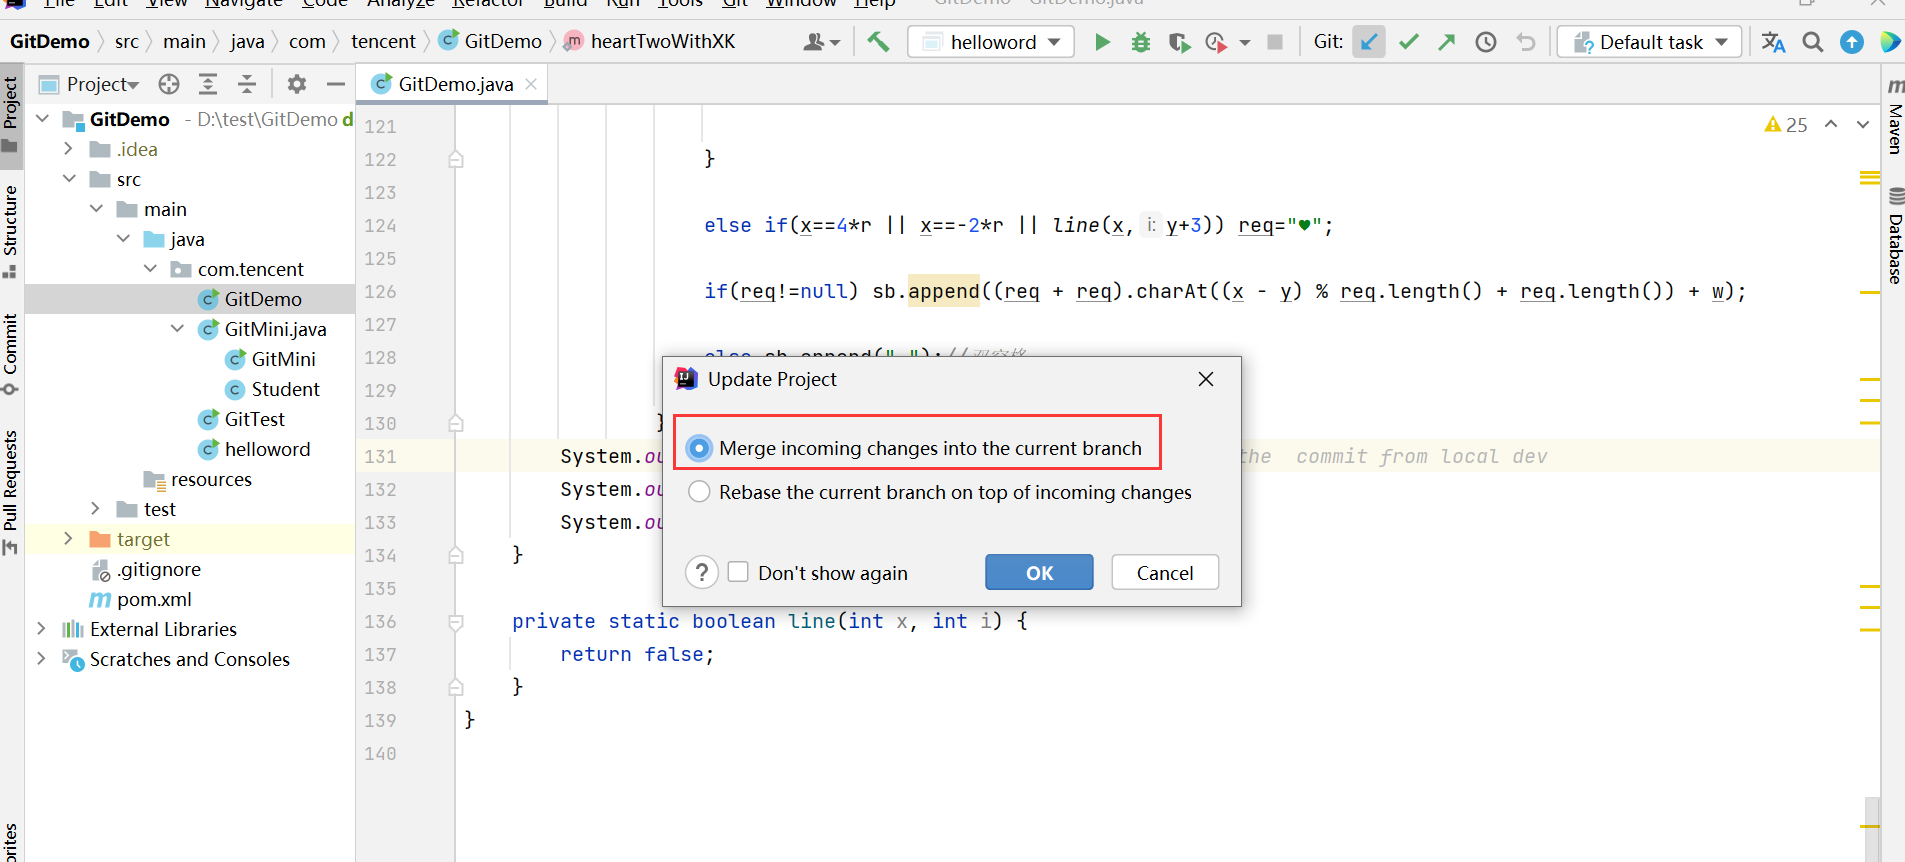This screenshot has height=862, width=1905.
Task: Select Student class in tree
Action: pyautogui.click(x=285, y=389)
